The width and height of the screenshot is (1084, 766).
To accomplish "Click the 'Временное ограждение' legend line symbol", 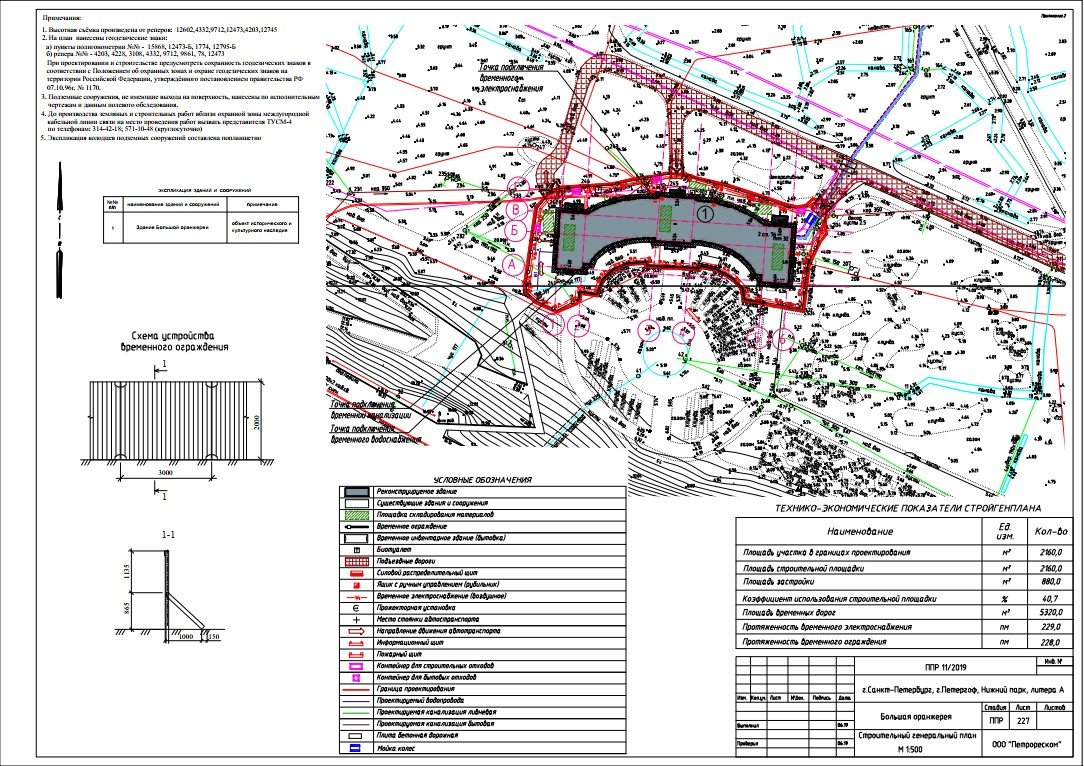I will click(x=356, y=526).
